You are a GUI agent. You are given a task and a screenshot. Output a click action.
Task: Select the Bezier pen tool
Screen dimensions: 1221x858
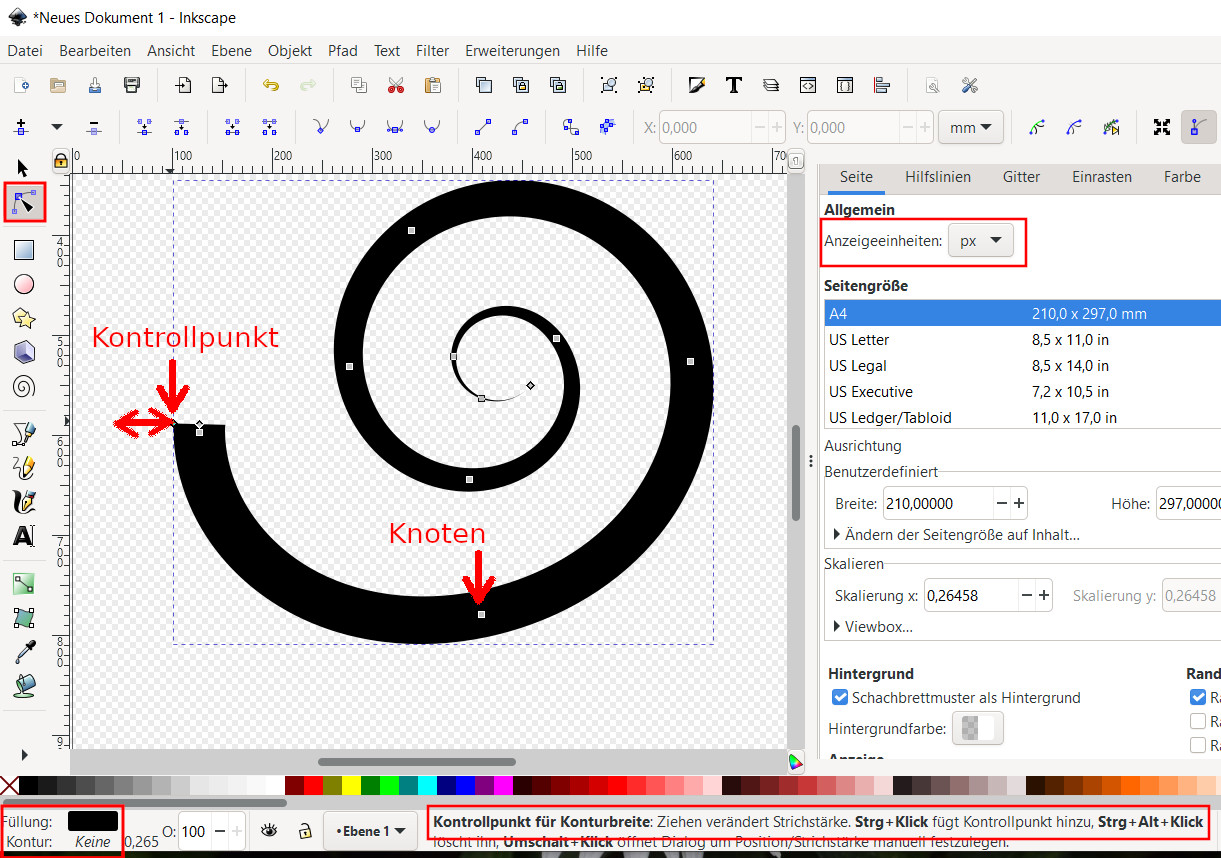(24, 433)
